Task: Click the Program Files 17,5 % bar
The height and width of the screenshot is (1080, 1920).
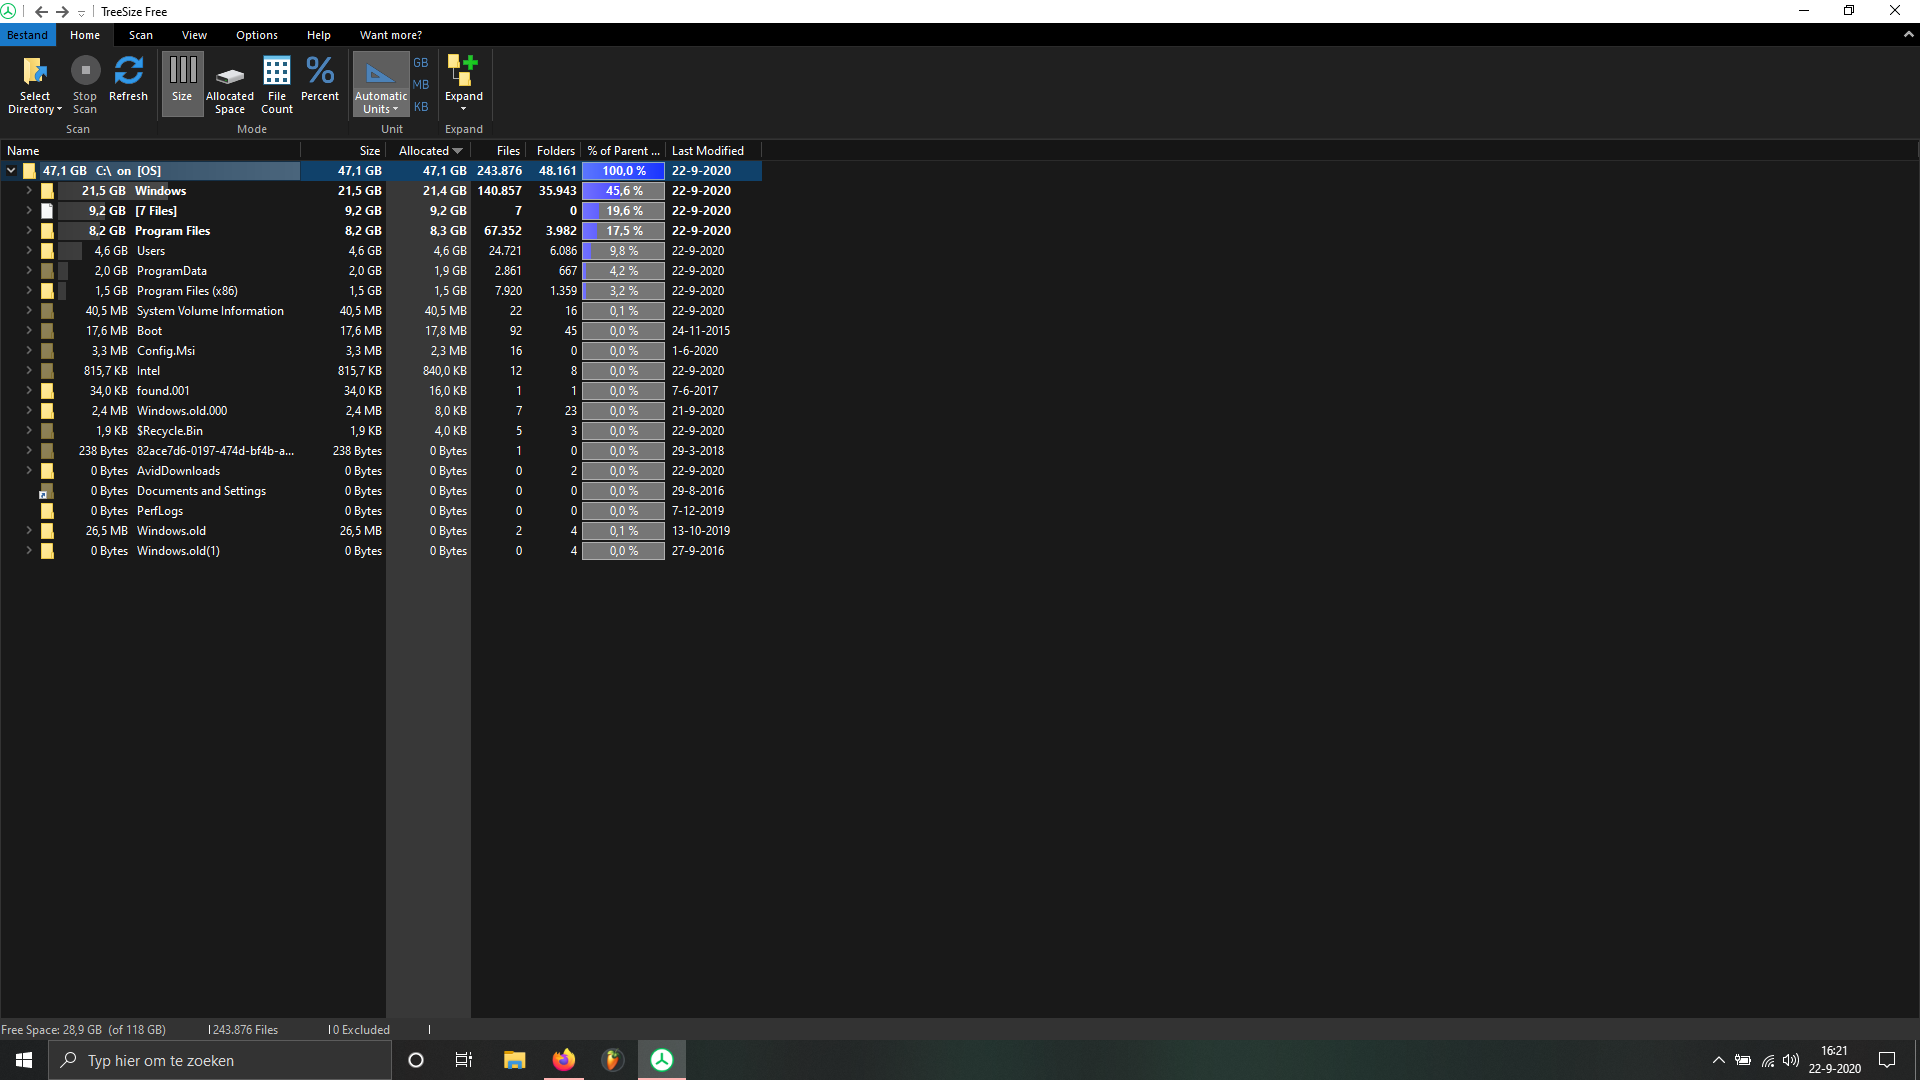Action: point(624,231)
